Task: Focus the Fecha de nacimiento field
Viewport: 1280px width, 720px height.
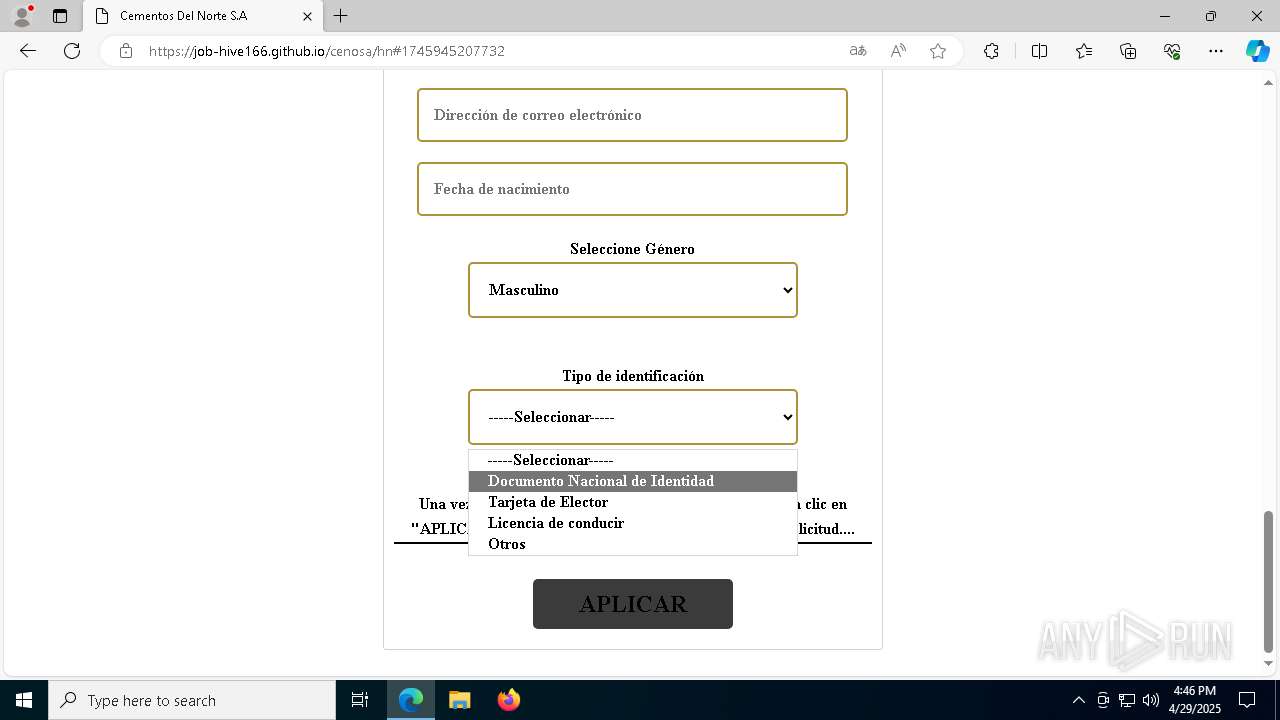Action: (x=632, y=189)
